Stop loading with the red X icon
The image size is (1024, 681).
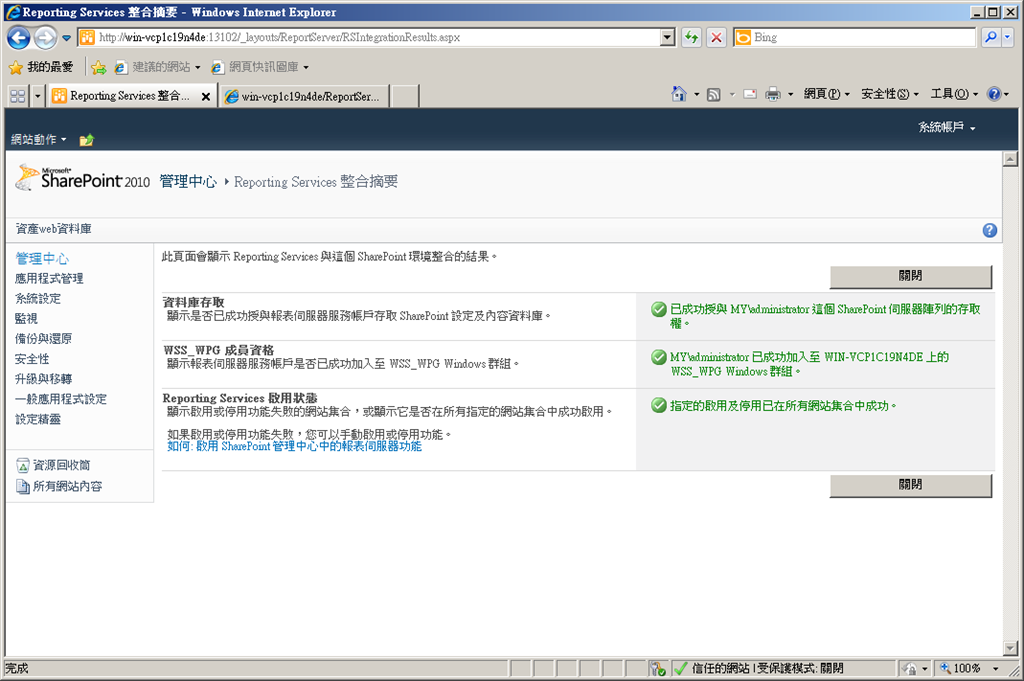pos(716,37)
